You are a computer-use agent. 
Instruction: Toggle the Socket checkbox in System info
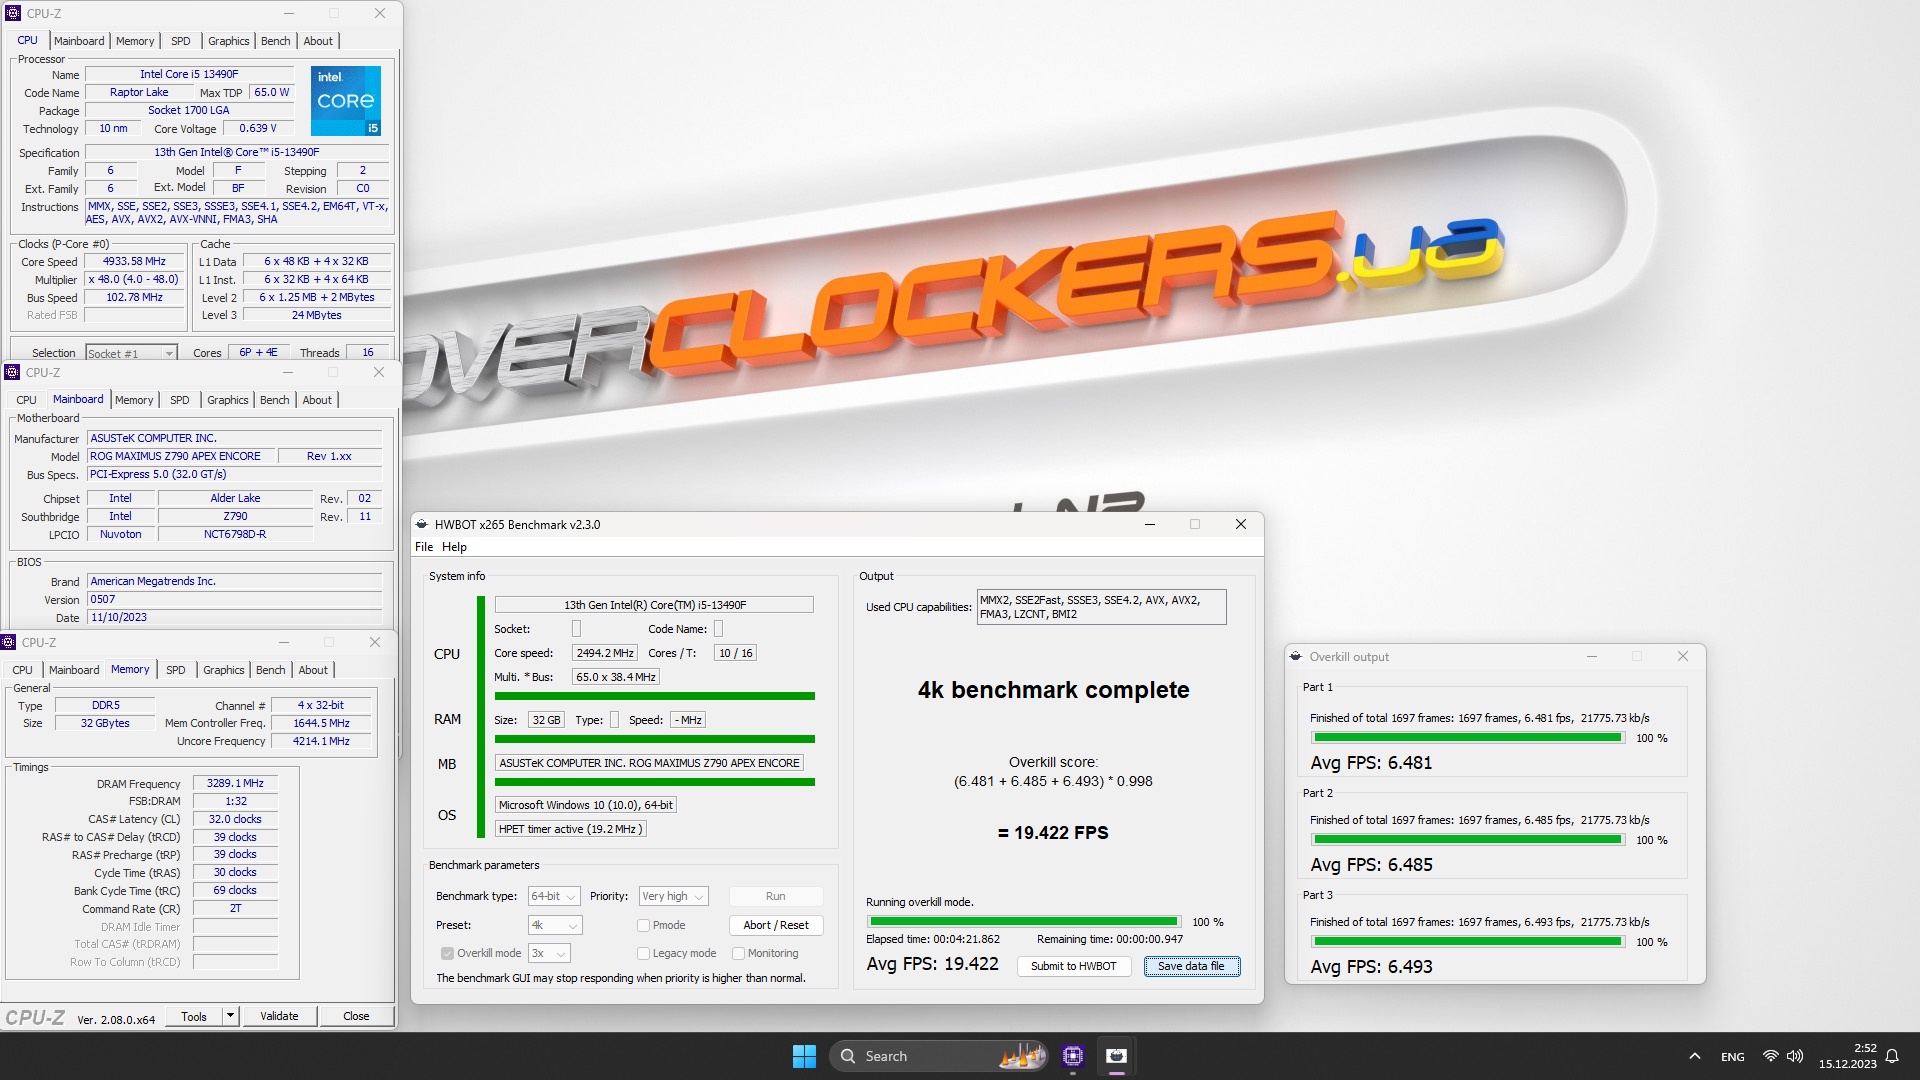576,629
